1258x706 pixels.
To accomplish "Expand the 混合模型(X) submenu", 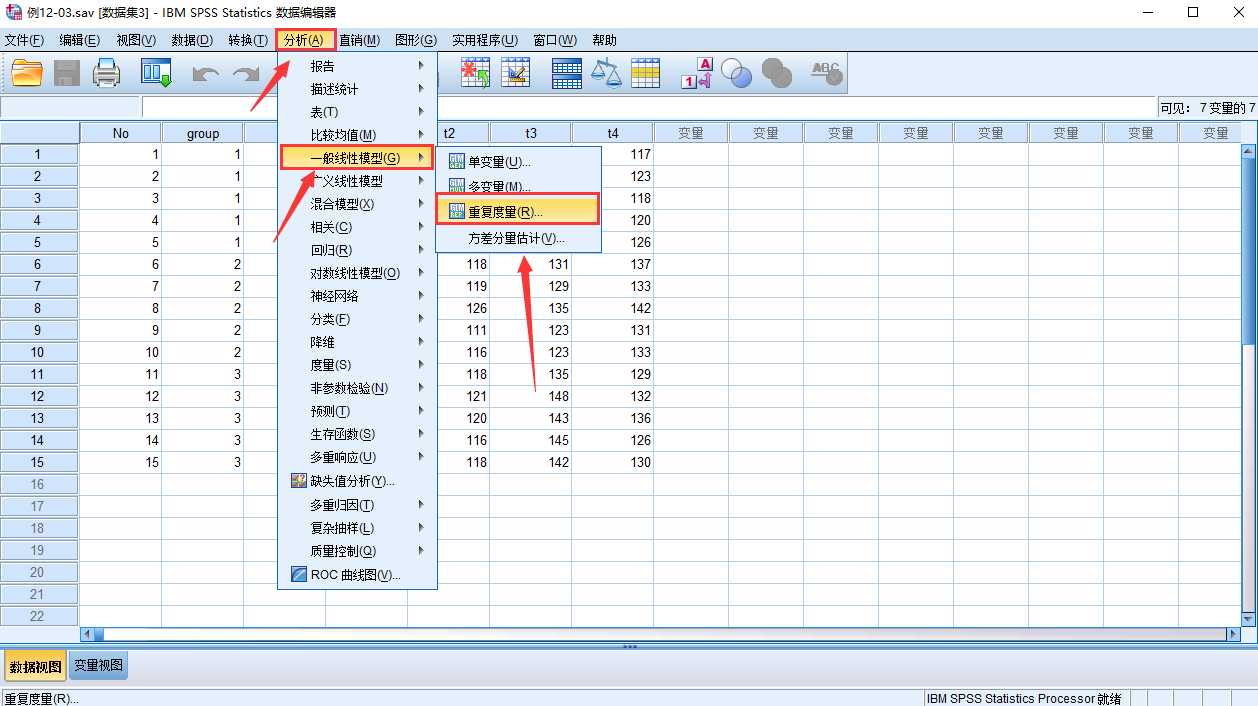I will tap(421, 204).
